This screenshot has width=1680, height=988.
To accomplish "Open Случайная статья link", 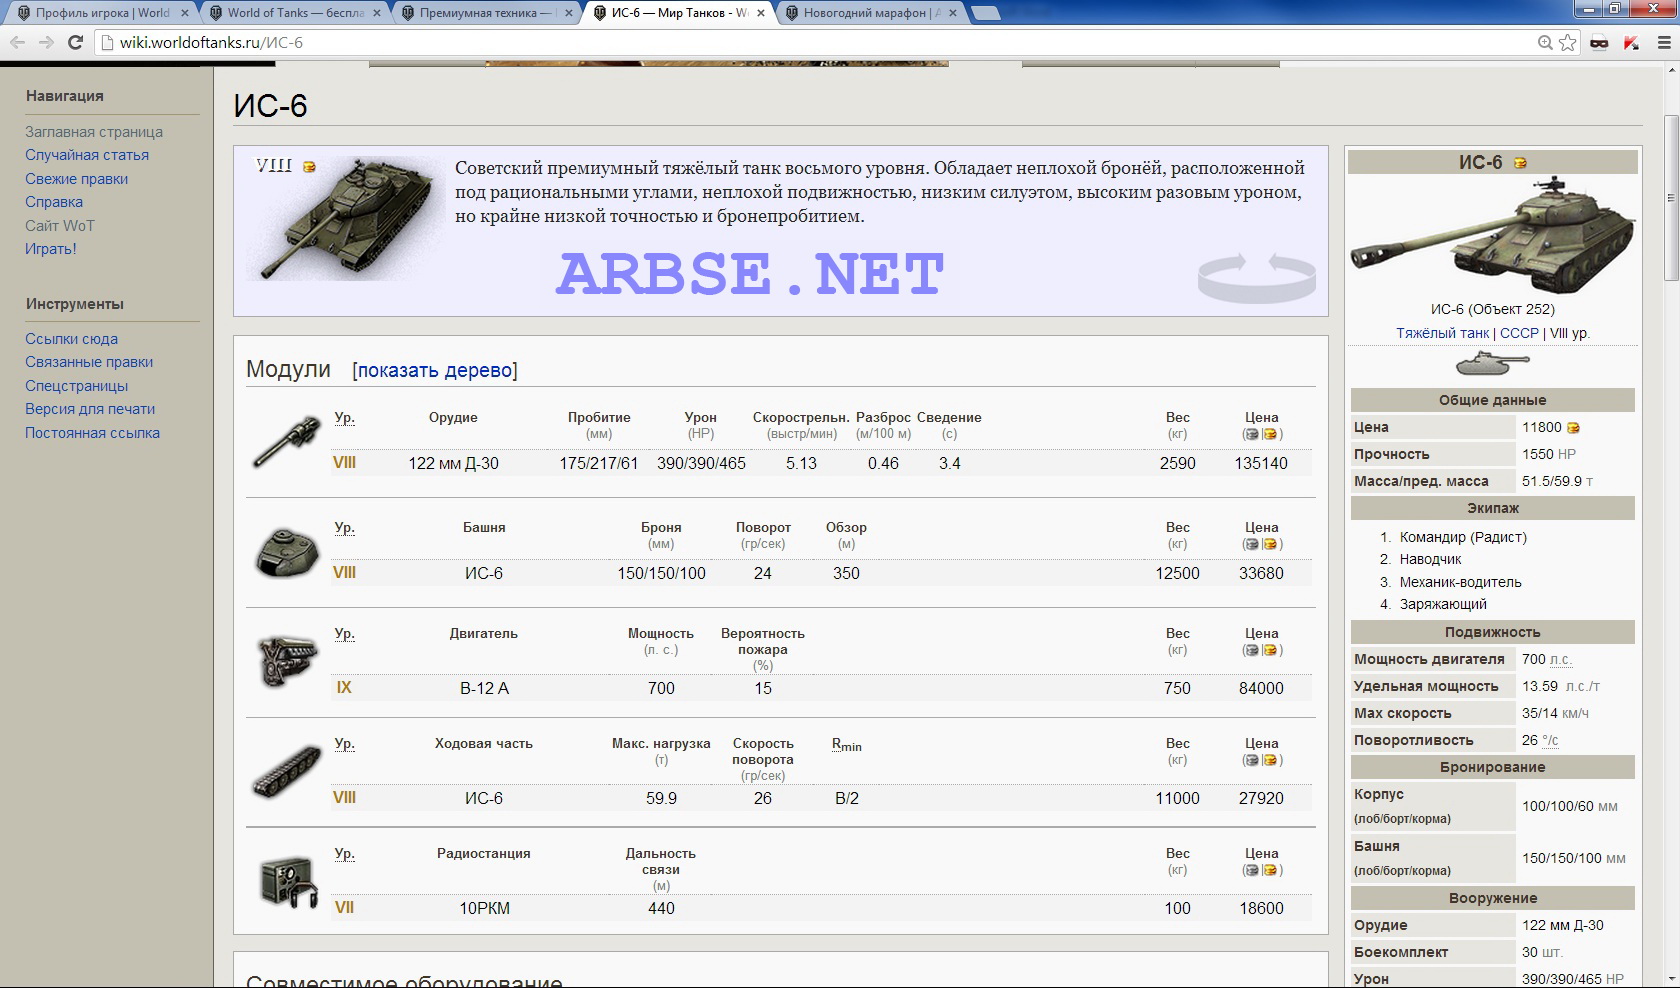I will click(x=87, y=155).
